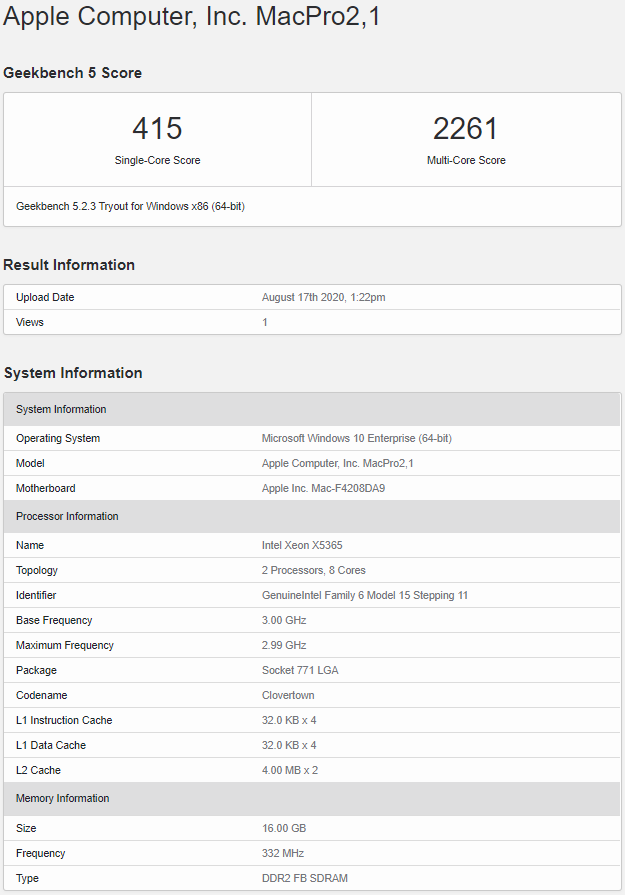Viewport: 625px width, 895px height.
Task: Click the 'Multi-Core Score' label
Action: click(466, 160)
